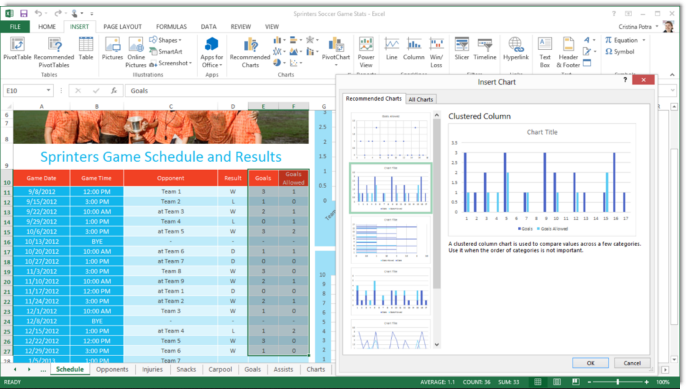Switch to the DATA tab
Viewport: 686px width, 389px height.
pos(209,27)
